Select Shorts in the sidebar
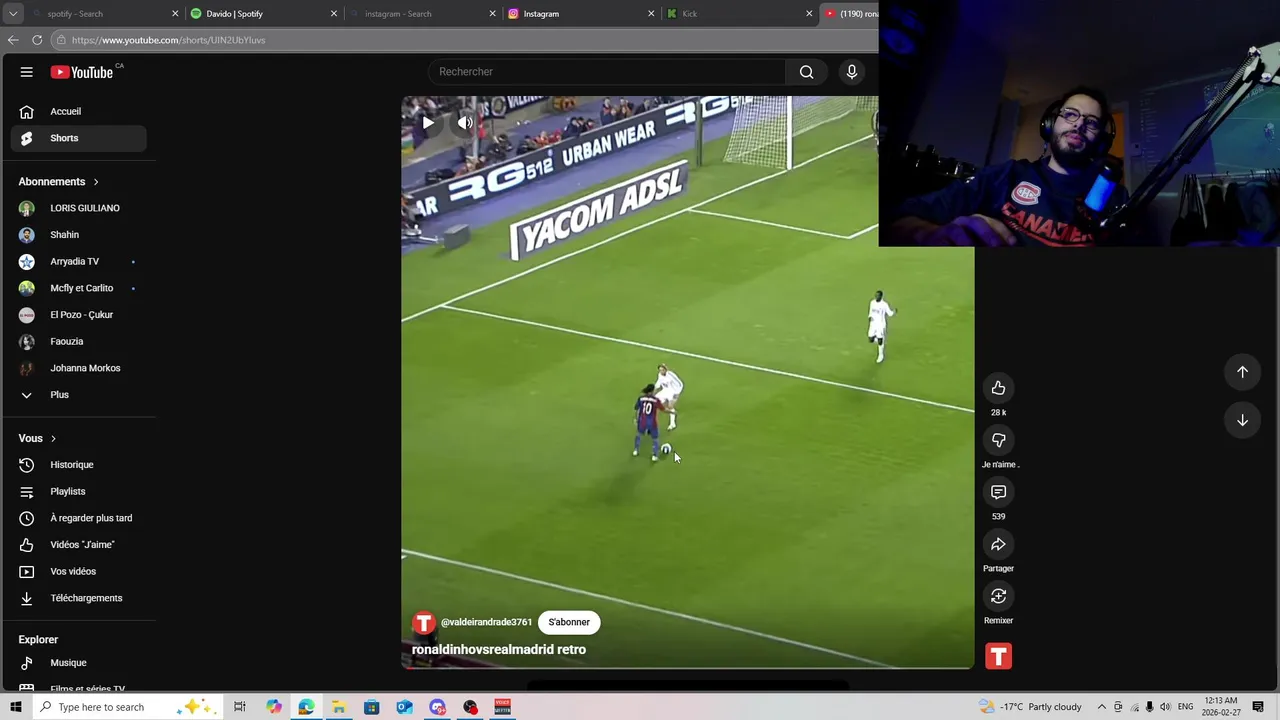 tap(79, 138)
